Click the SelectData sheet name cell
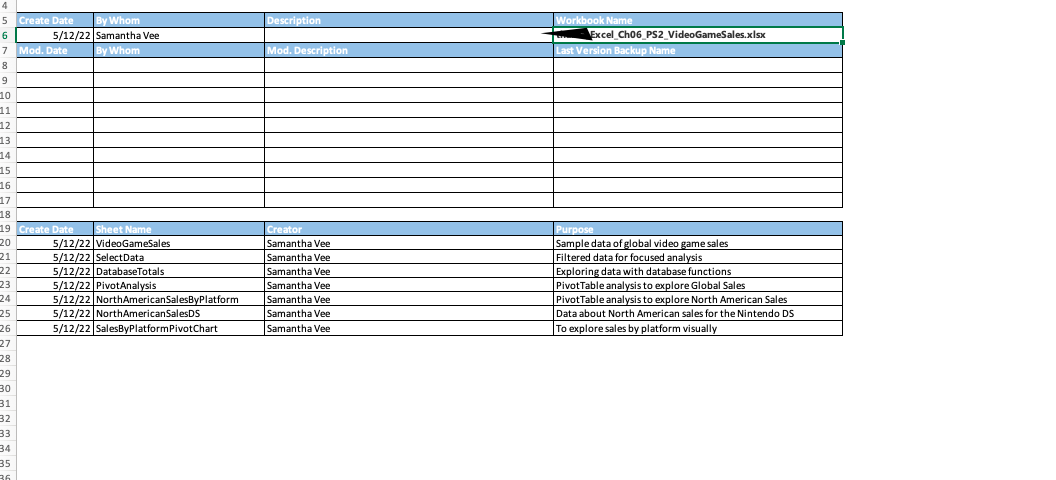Image resolution: width=1056 pixels, height=480 pixels. pyautogui.click(x=179, y=257)
